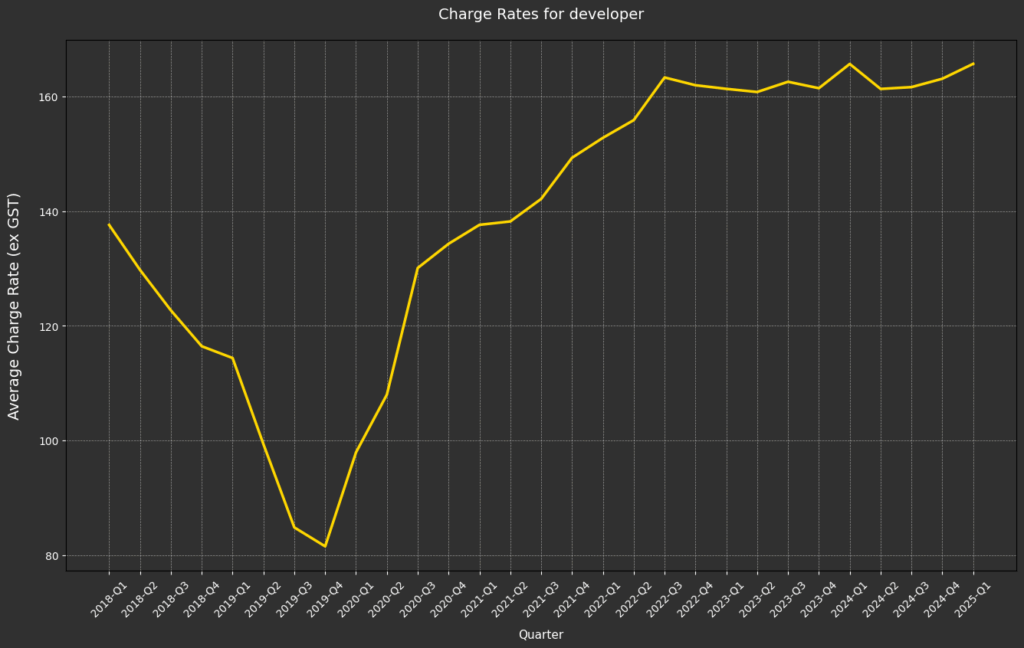Click the 2021-Q1 quarter label
This screenshot has height=648, width=1024.
pyautogui.click(x=479, y=600)
